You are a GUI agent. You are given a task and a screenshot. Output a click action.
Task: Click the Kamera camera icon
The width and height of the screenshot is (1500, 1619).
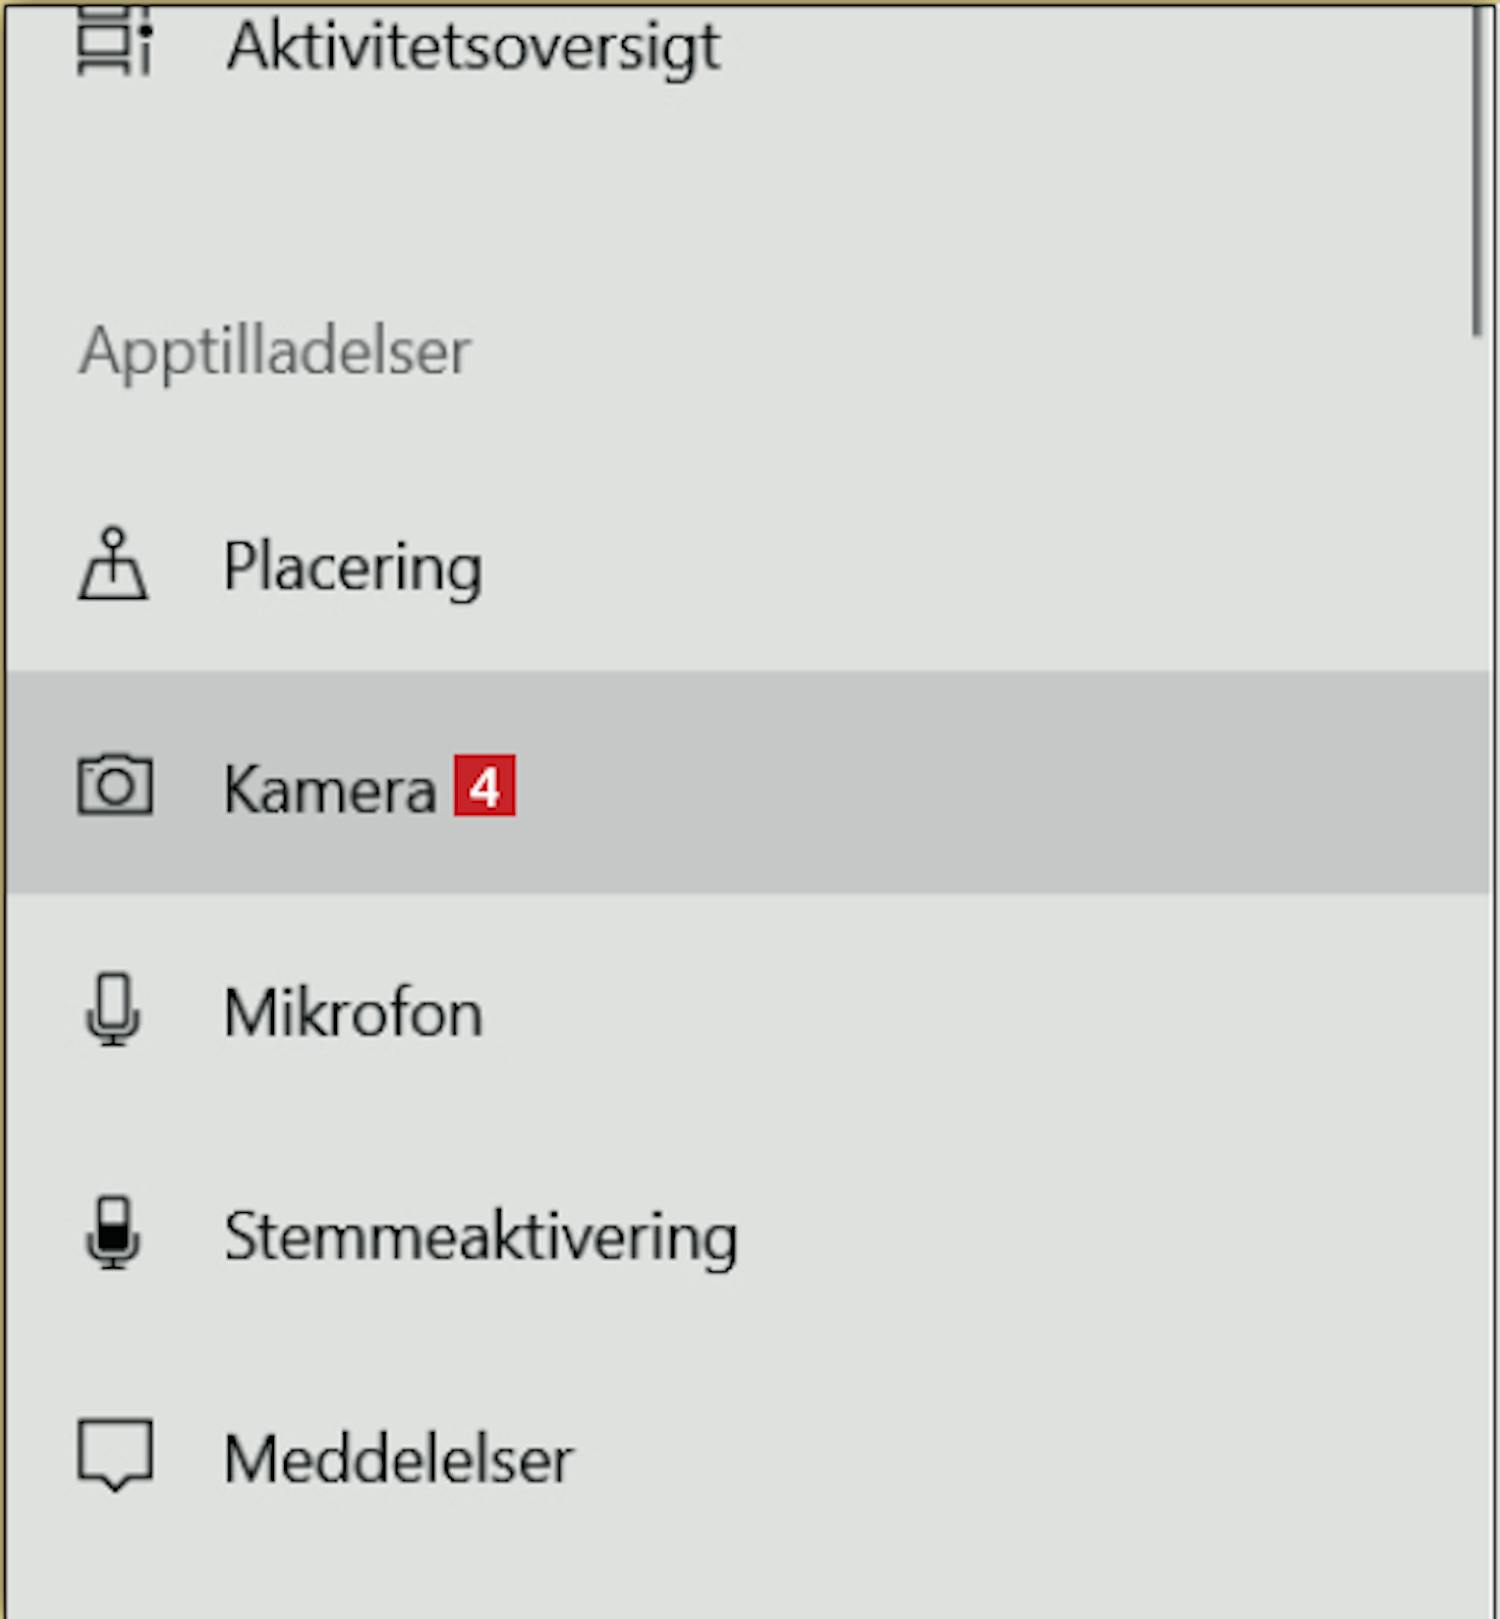115,786
